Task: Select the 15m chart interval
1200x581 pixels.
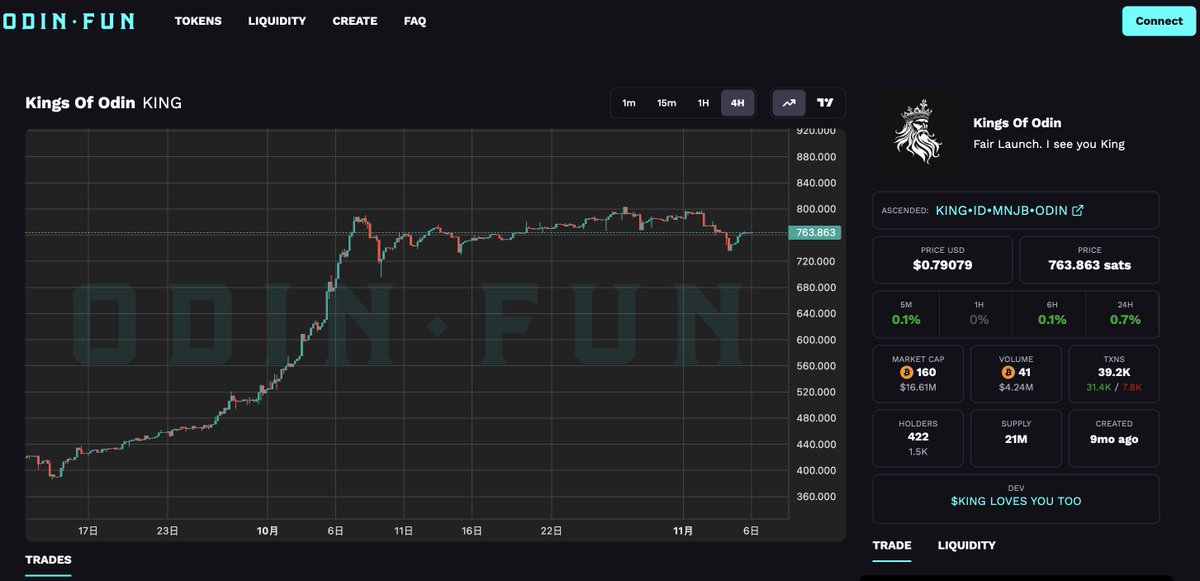Action: click(x=666, y=103)
